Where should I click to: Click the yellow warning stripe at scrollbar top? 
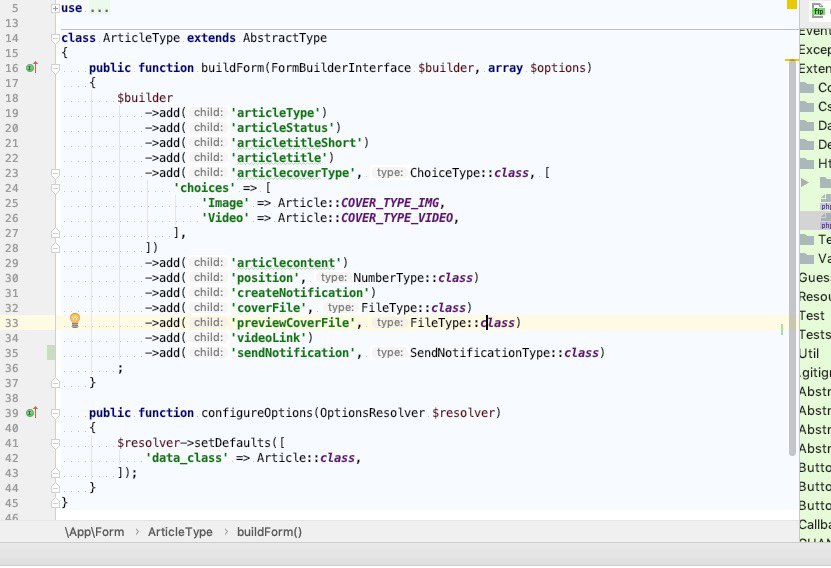(792, 60)
